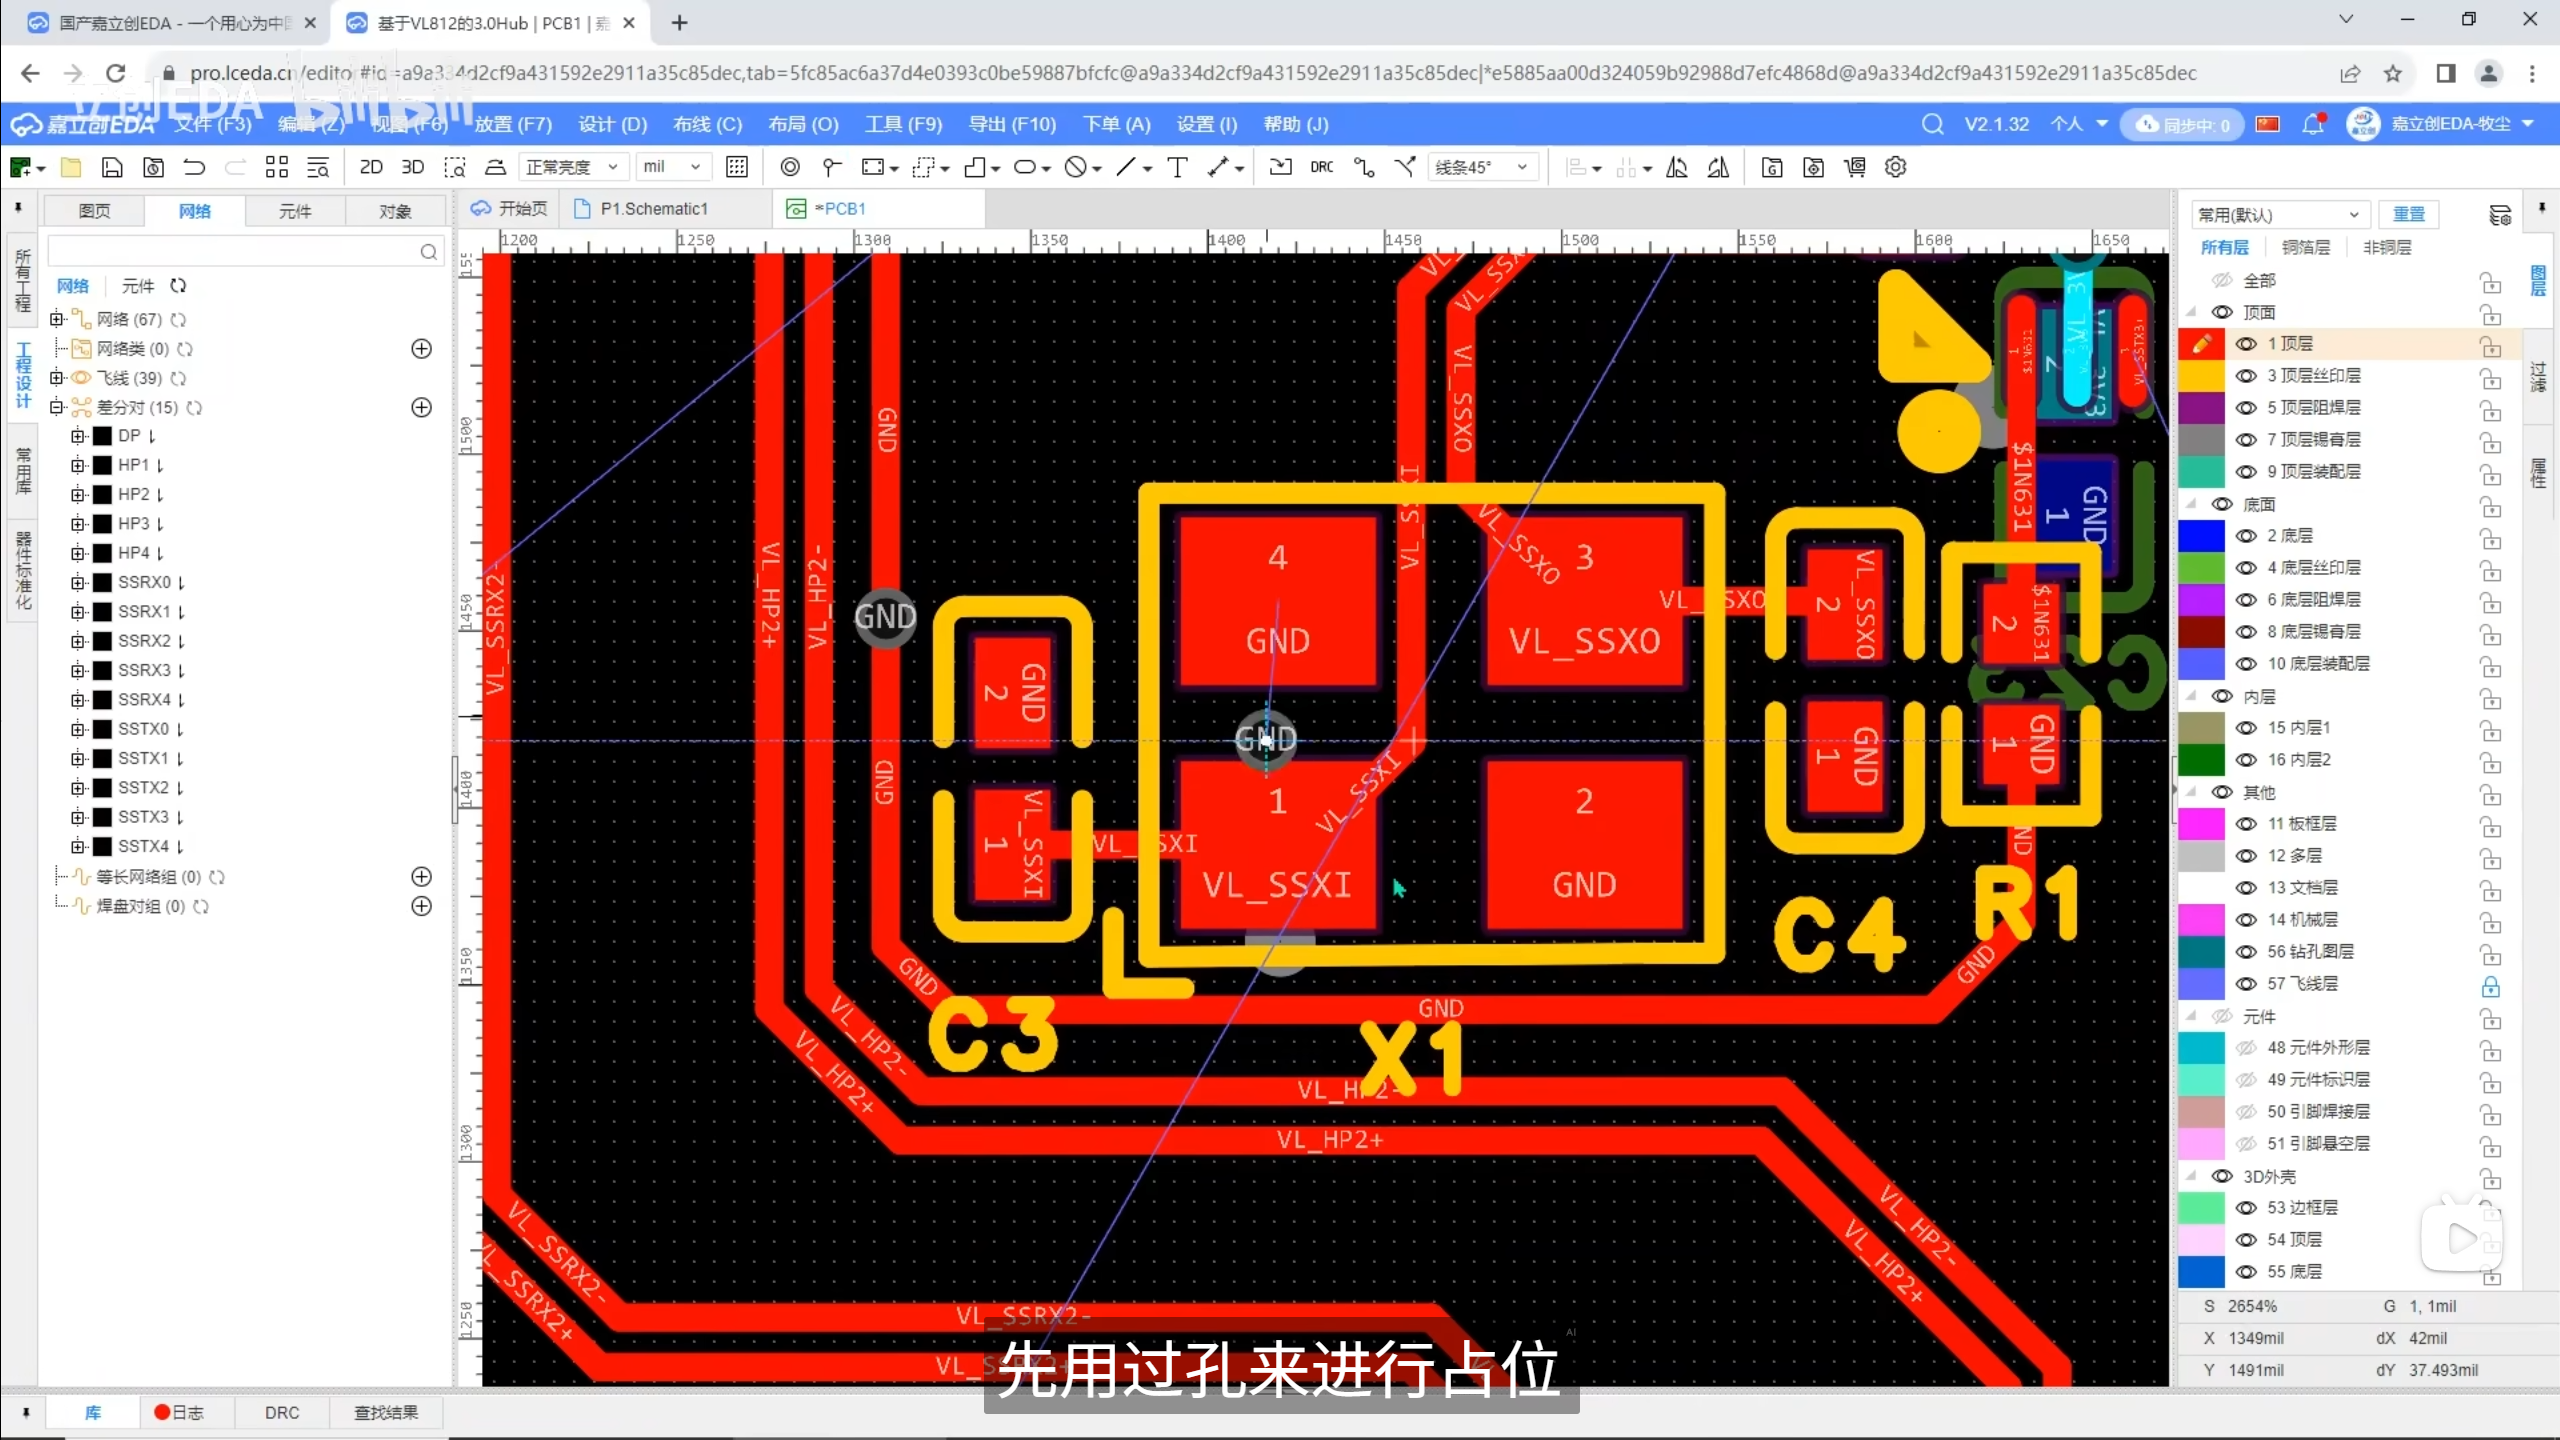
Task: Open the settings gear in toolbar
Action: (1895, 167)
